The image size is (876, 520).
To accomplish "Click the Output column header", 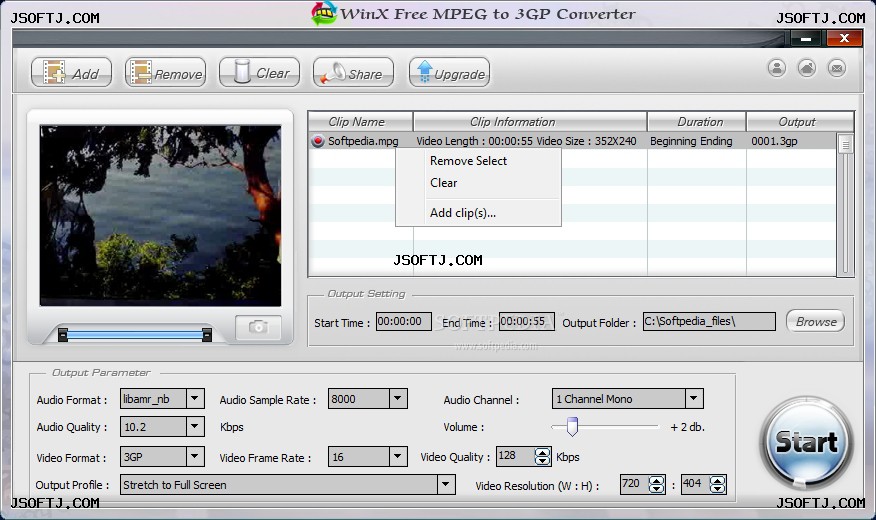I will (x=799, y=122).
